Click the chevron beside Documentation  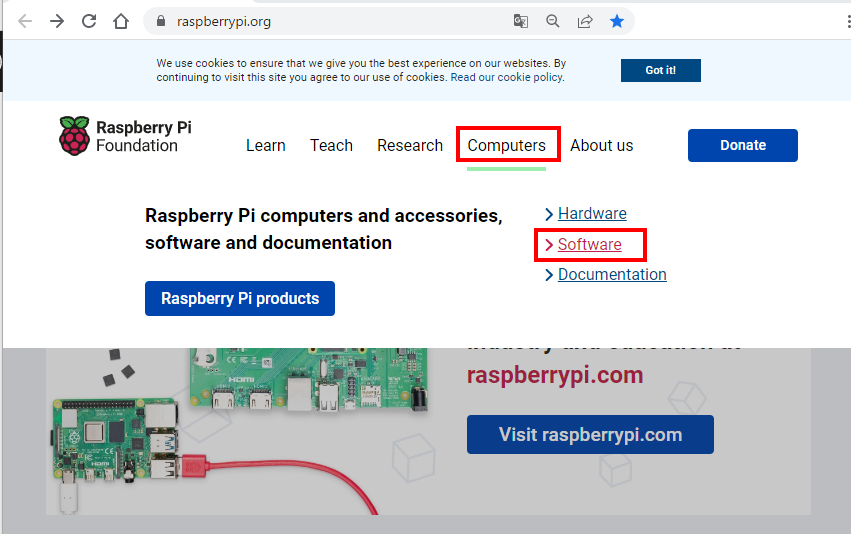pos(549,275)
